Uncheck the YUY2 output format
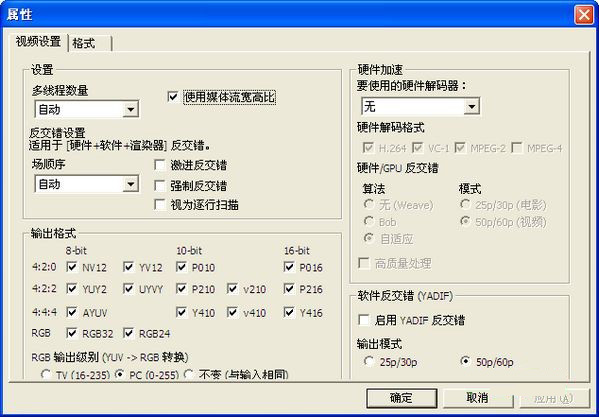This screenshot has width=599, height=417. [72, 289]
